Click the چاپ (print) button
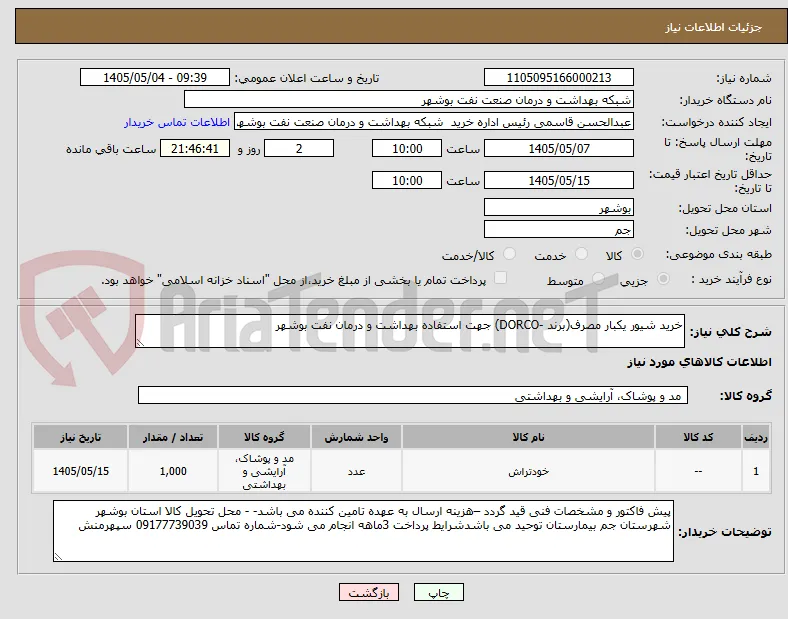The width and height of the screenshot is (788, 619). (438, 592)
